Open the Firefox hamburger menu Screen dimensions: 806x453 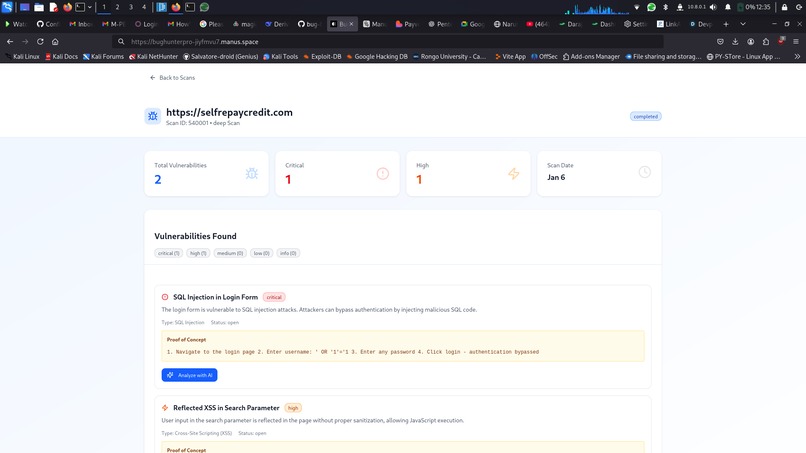[x=796, y=42]
